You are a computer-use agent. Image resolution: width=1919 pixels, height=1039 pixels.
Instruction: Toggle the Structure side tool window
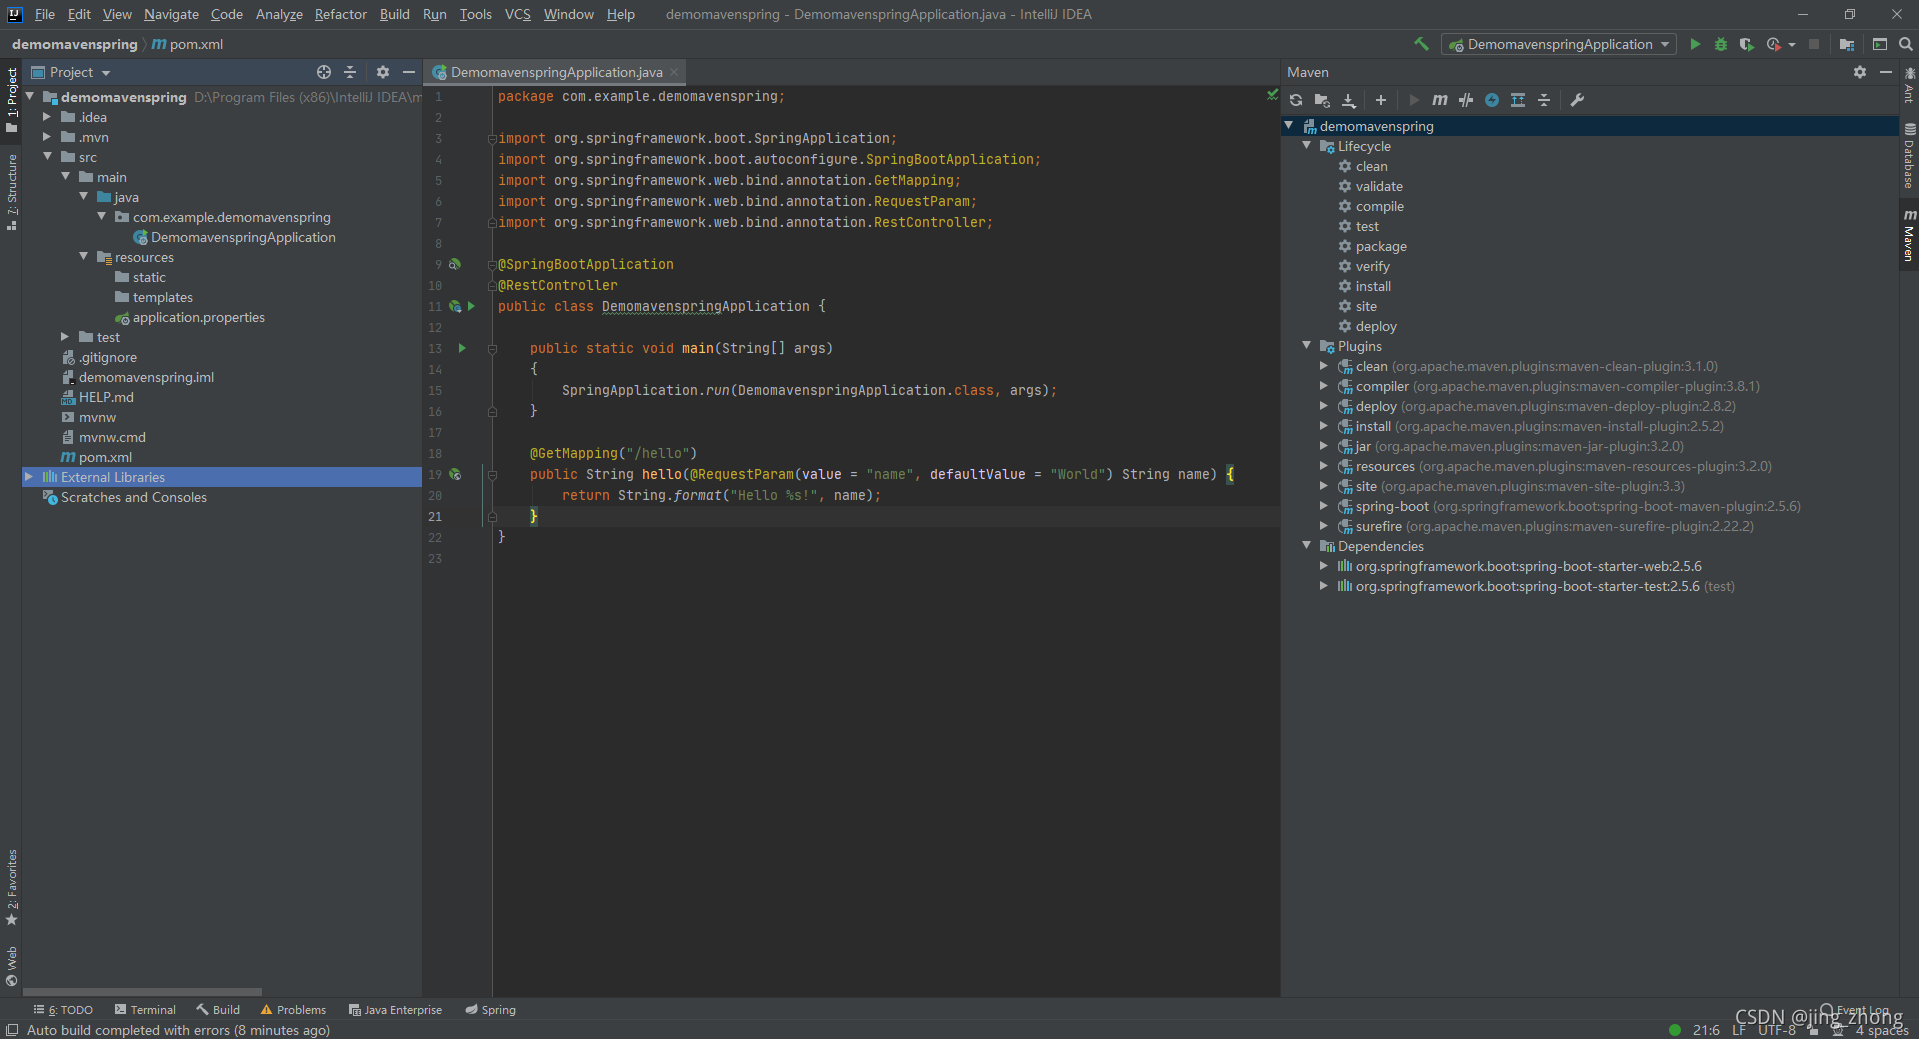tap(12, 192)
